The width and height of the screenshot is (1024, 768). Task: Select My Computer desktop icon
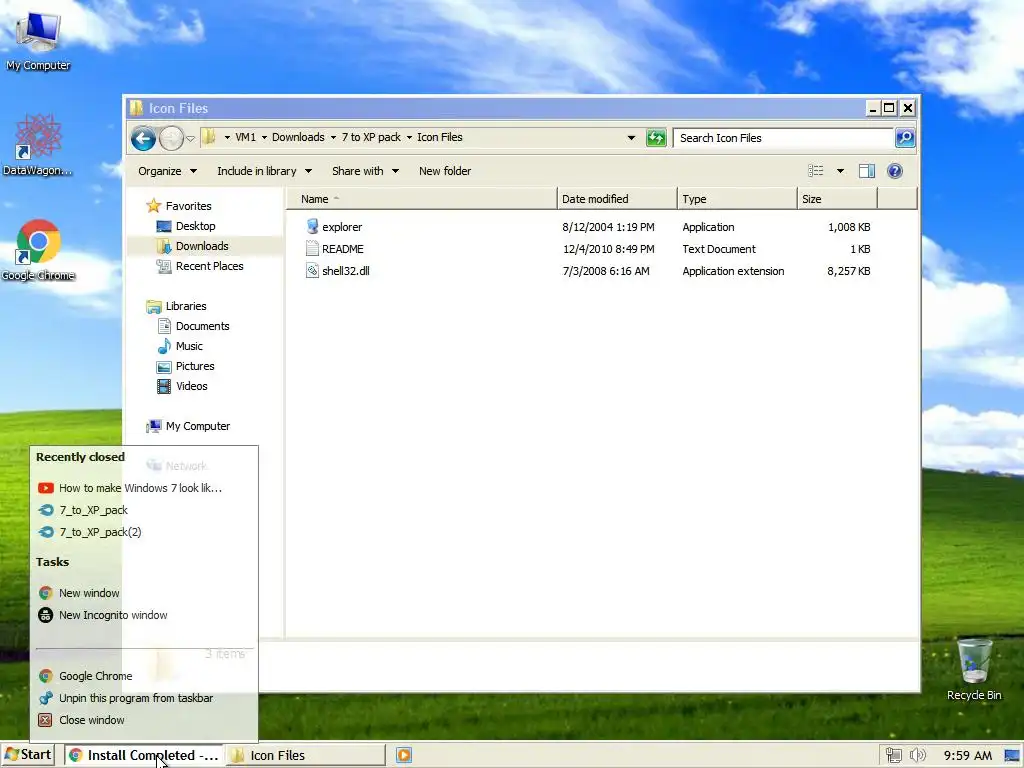[x=38, y=40]
